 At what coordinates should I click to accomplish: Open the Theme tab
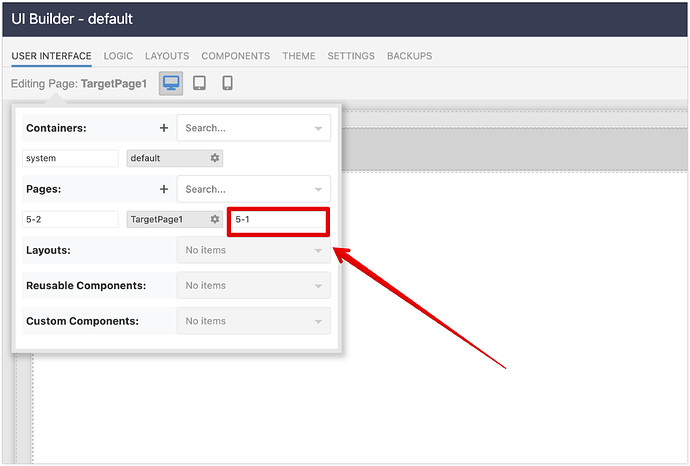(298, 56)
